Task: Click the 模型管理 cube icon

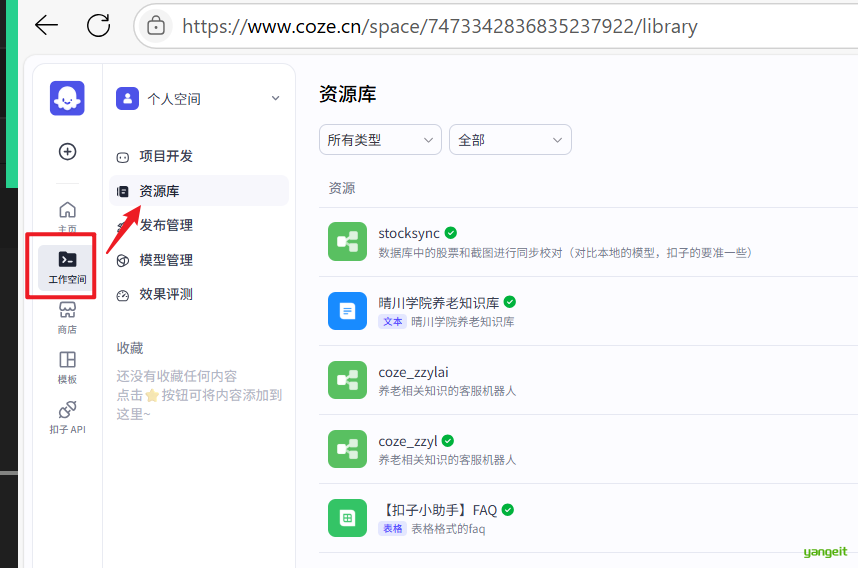Action: [123, 260]
